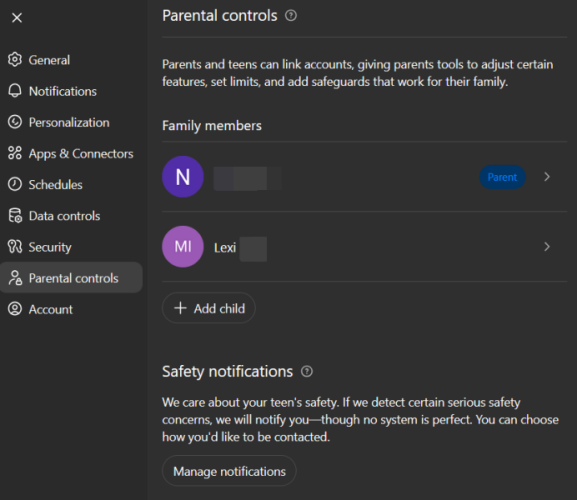Go to the Notifications section
Screen dimensions: 577x500
71,91
